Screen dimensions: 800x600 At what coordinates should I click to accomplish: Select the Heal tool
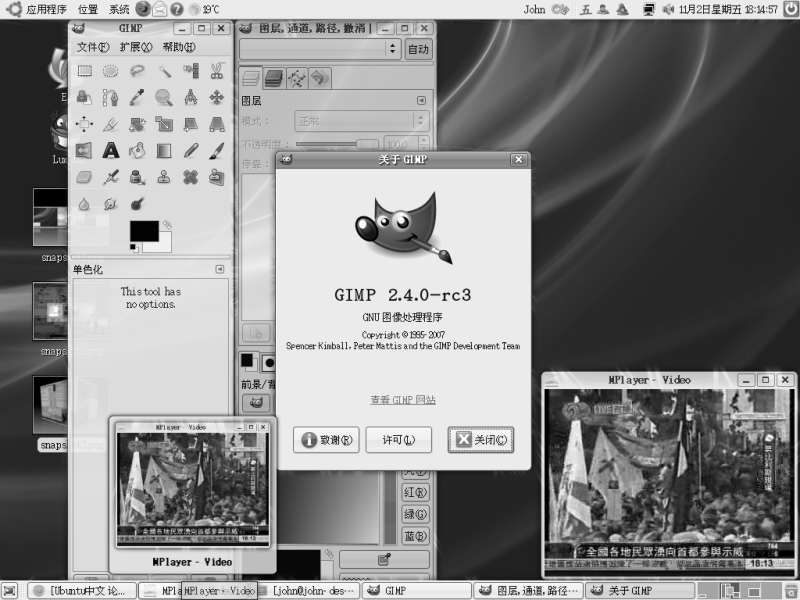[x=190, y=177]
